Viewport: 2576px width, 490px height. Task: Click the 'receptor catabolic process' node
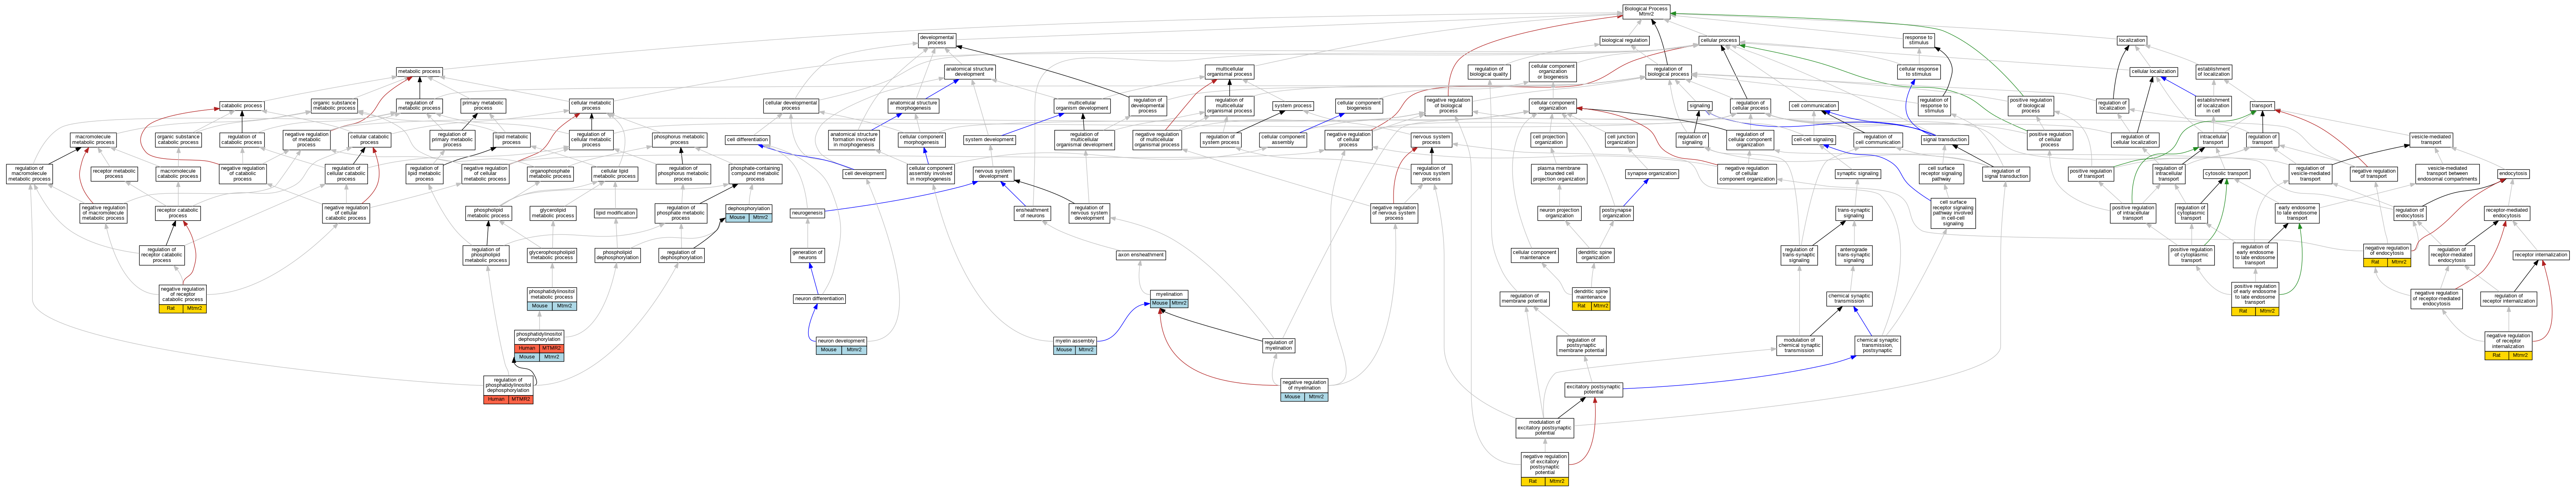click(178, 212)
